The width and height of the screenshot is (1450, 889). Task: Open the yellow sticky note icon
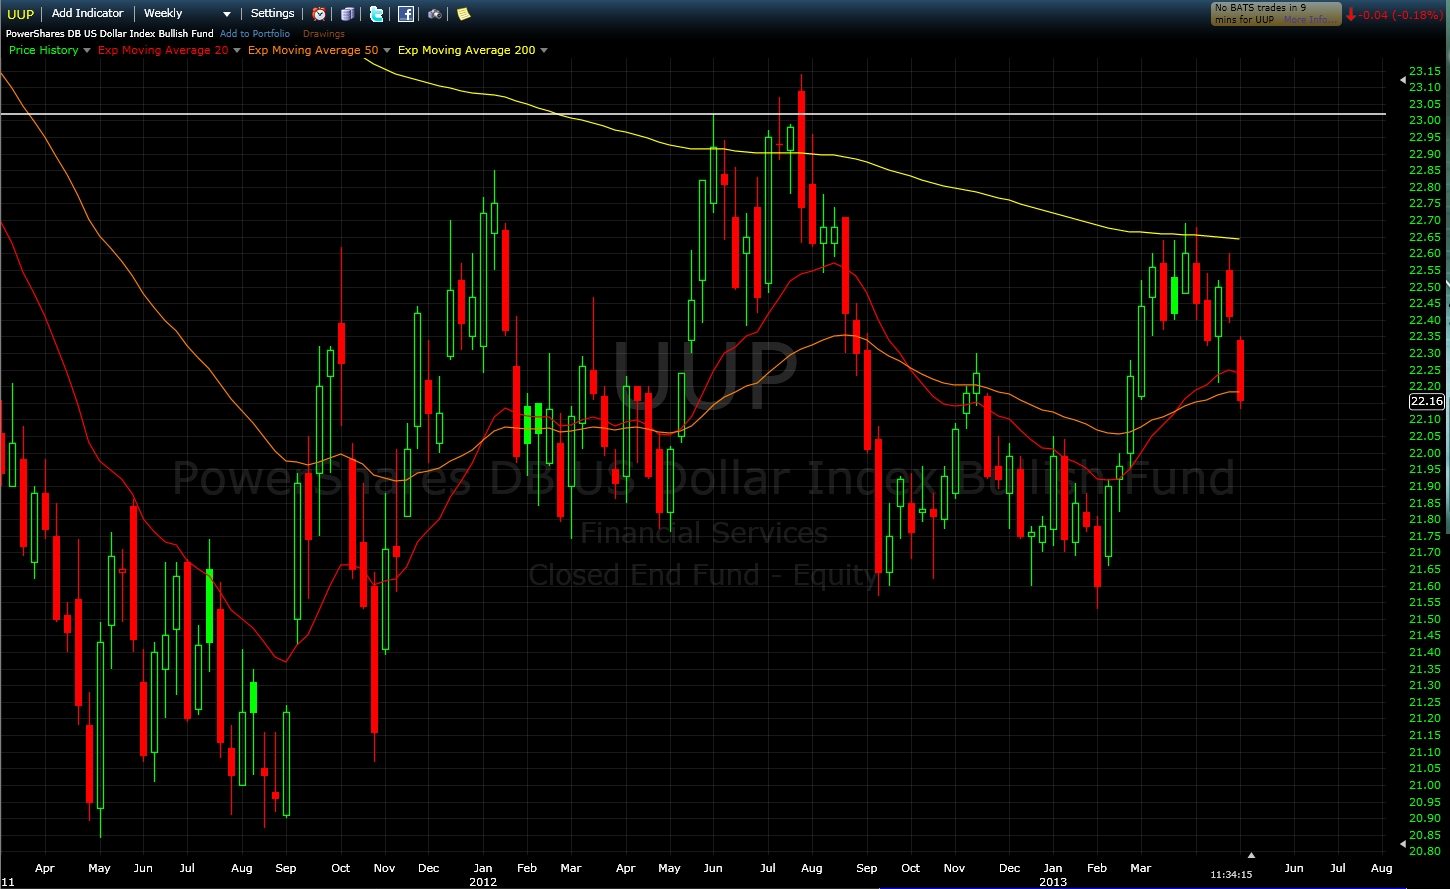pos(463,14)
